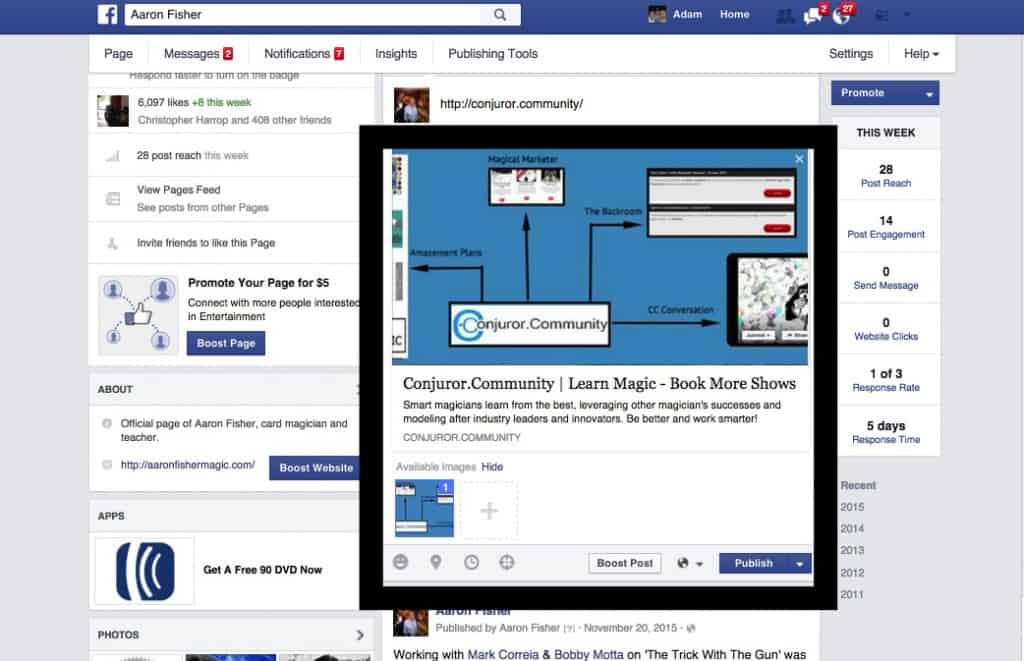This screenshot has width=1024, height=661.
Task: Hide the available images section
Action: [492, 467]
